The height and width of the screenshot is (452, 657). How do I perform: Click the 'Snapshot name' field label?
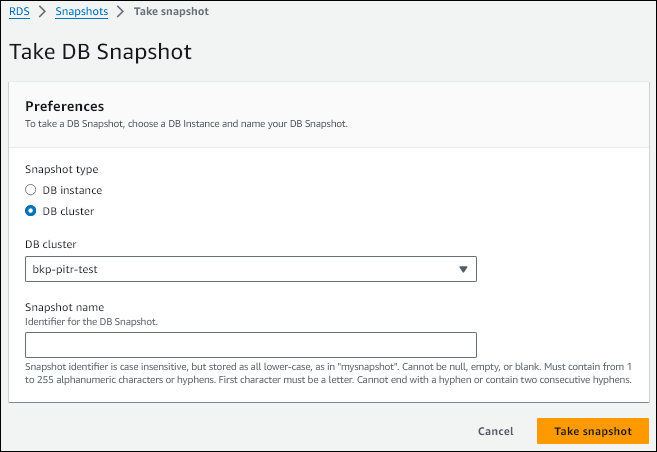64,307
